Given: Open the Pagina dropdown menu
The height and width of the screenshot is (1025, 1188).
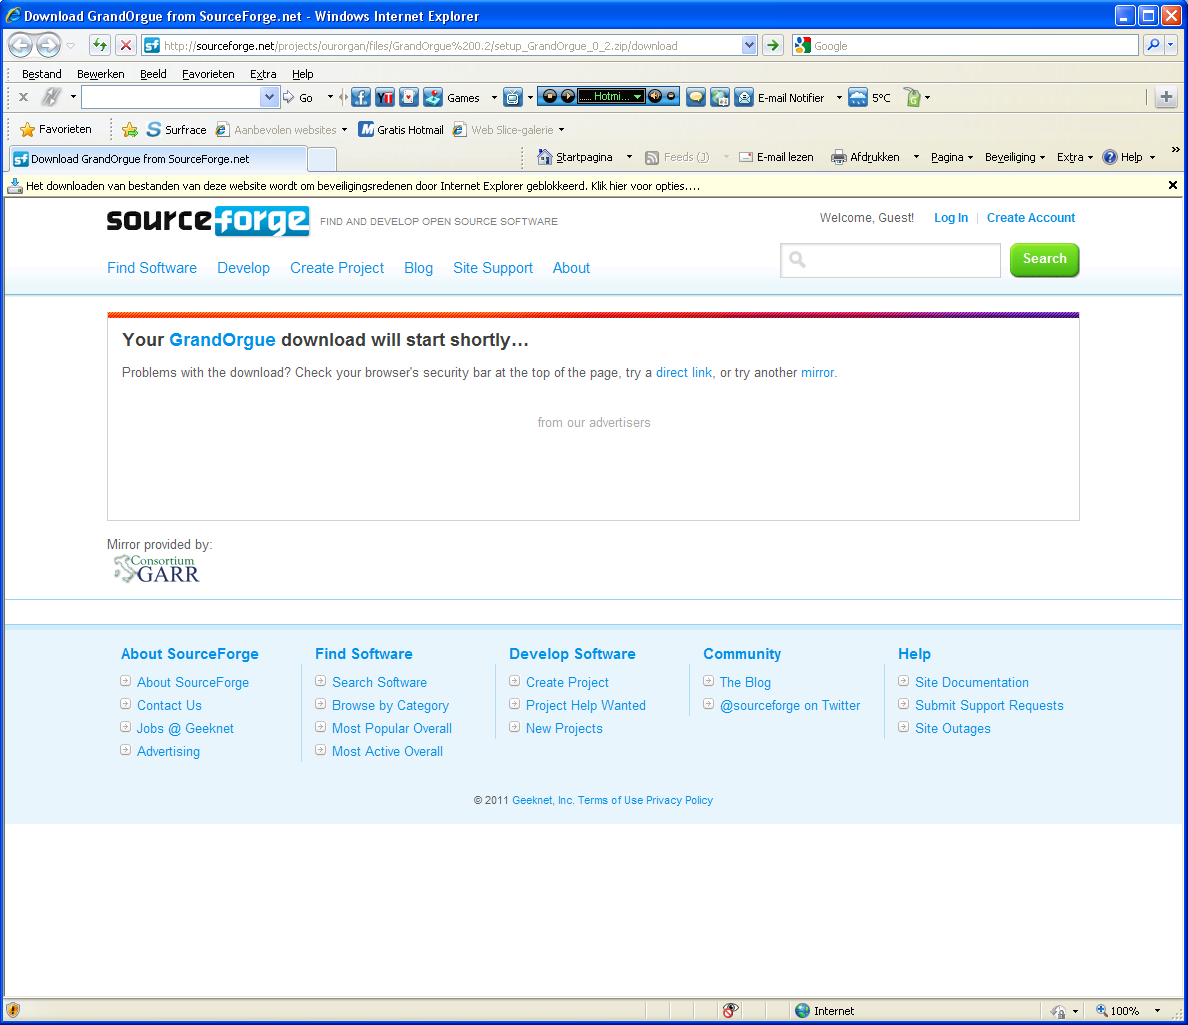Looking at the screenshot, I should [x=952, y=157].
